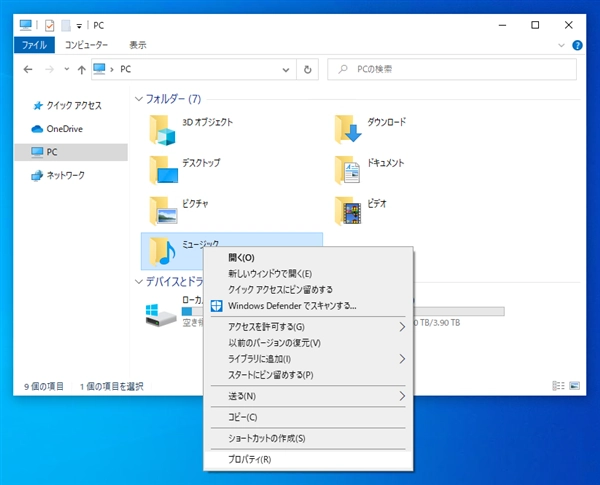The image size is (600, 485).
Task: Maximize the PC window
Action: click(x=535, y=25)
